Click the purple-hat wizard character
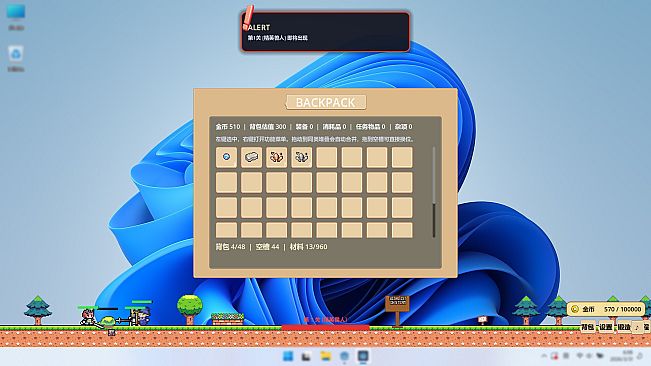The height and width of the screenshot is (366, 651). (143, 317)
